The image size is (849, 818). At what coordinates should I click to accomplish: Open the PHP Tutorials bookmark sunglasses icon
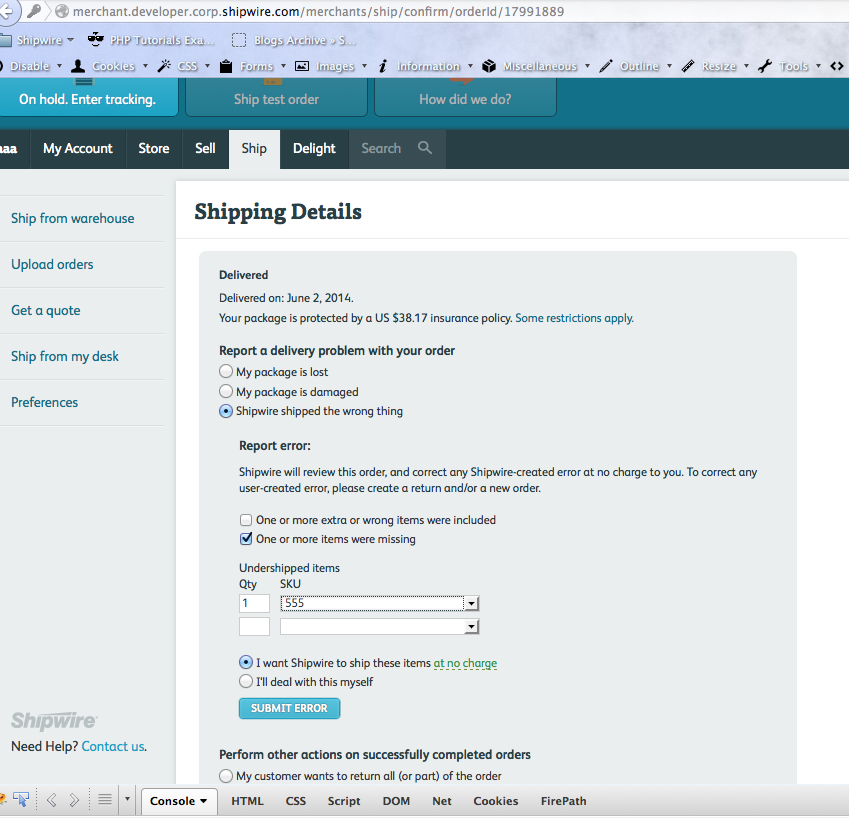click(96, 40)
